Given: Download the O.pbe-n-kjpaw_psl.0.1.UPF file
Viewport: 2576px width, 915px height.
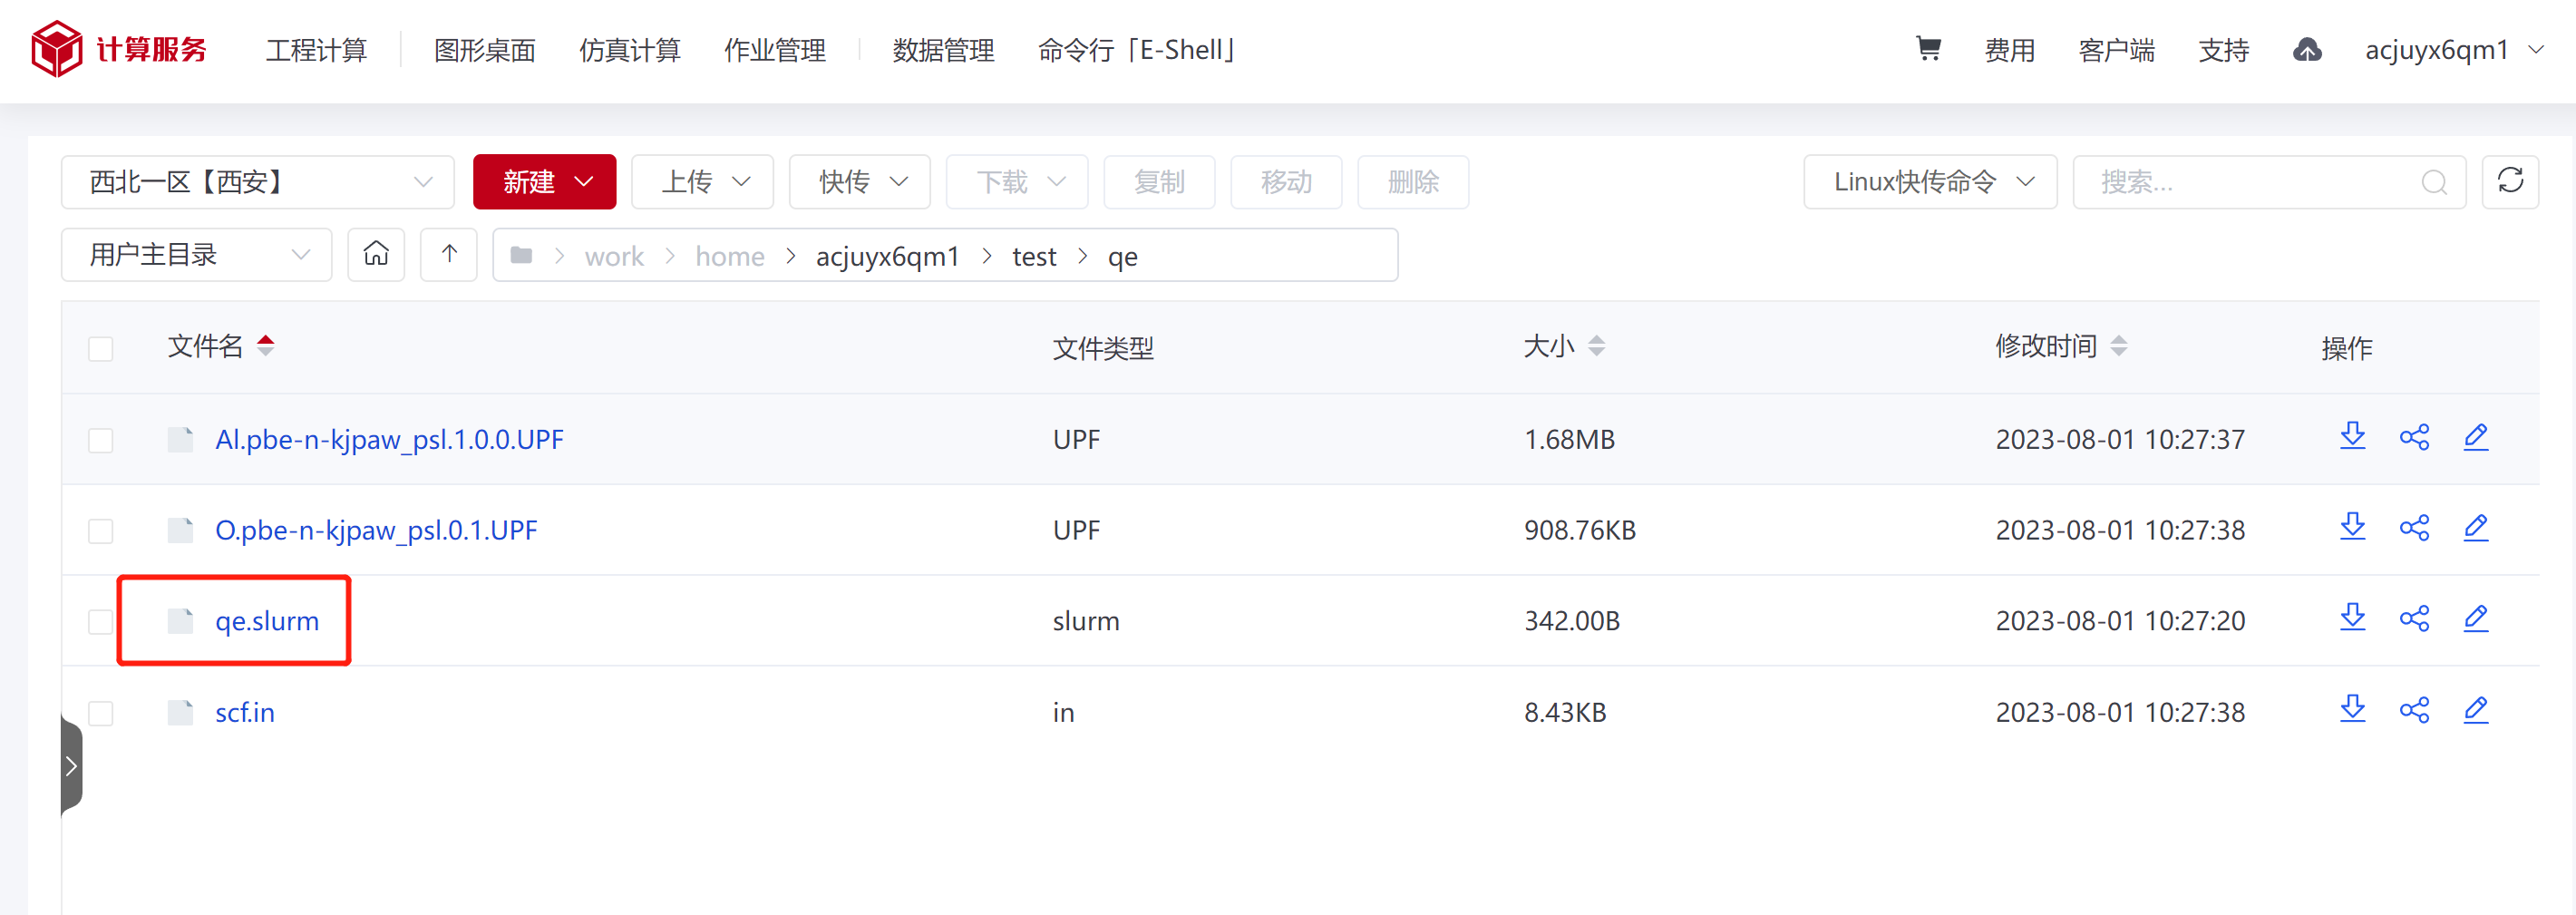Looking at the screenshot, I should (2353, 528).
